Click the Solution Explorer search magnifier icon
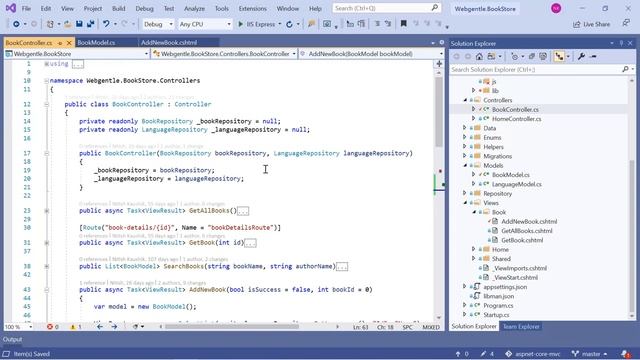The width and height of the screenshot is (640, 360). [625, 69]
